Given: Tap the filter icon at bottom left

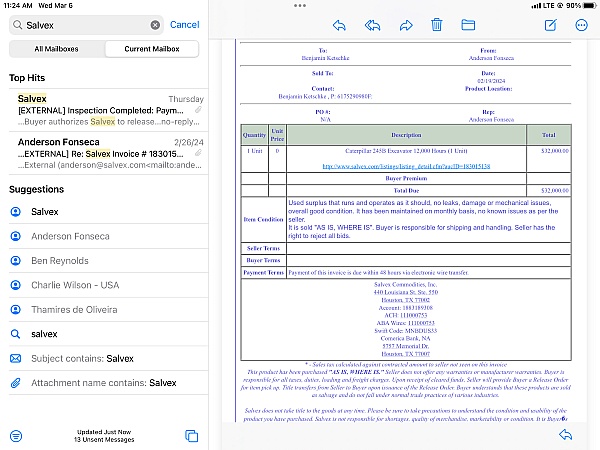Looking at the screenshot, I should coord(16,436).
